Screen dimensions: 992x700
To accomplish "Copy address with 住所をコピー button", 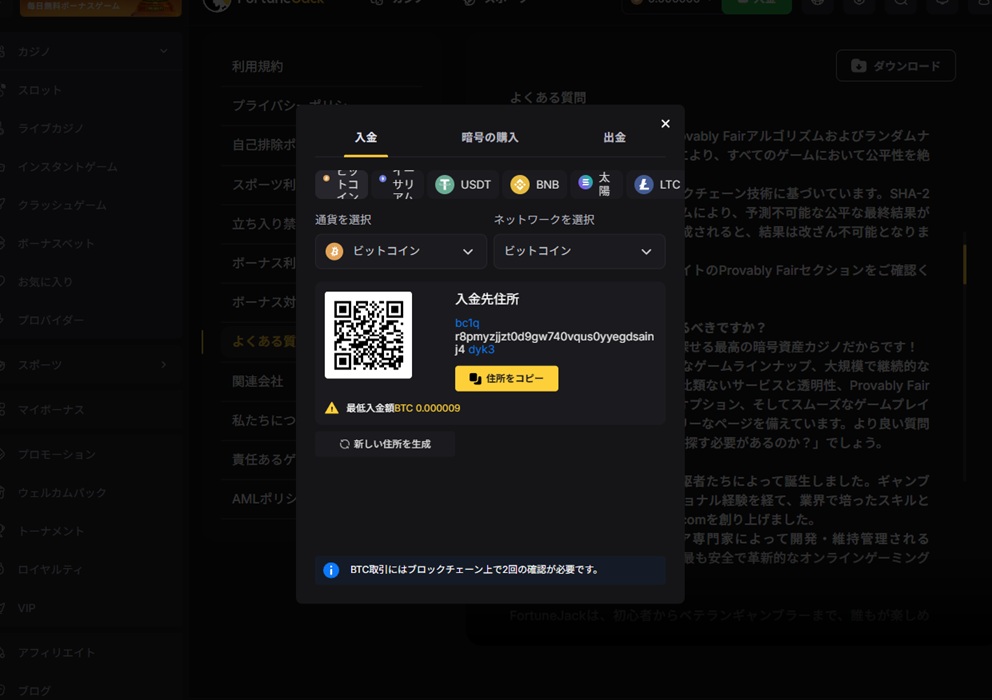I will pos(506,378).
